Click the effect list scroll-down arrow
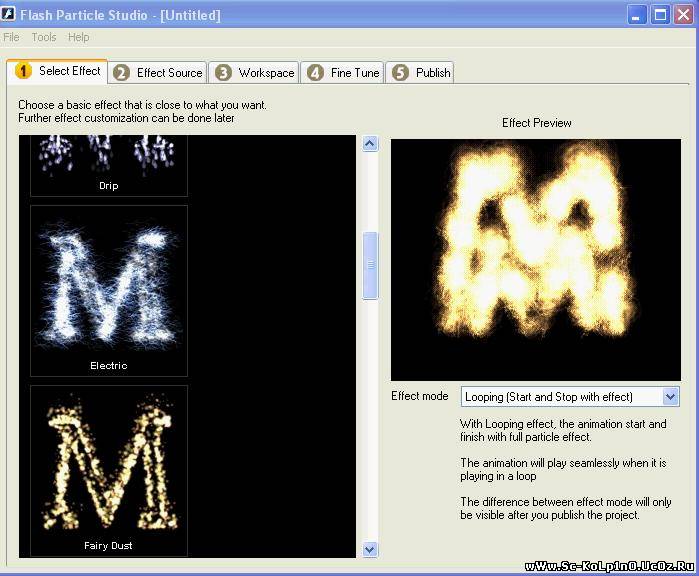The image size is (699, 576). click(x=370, y=550)
